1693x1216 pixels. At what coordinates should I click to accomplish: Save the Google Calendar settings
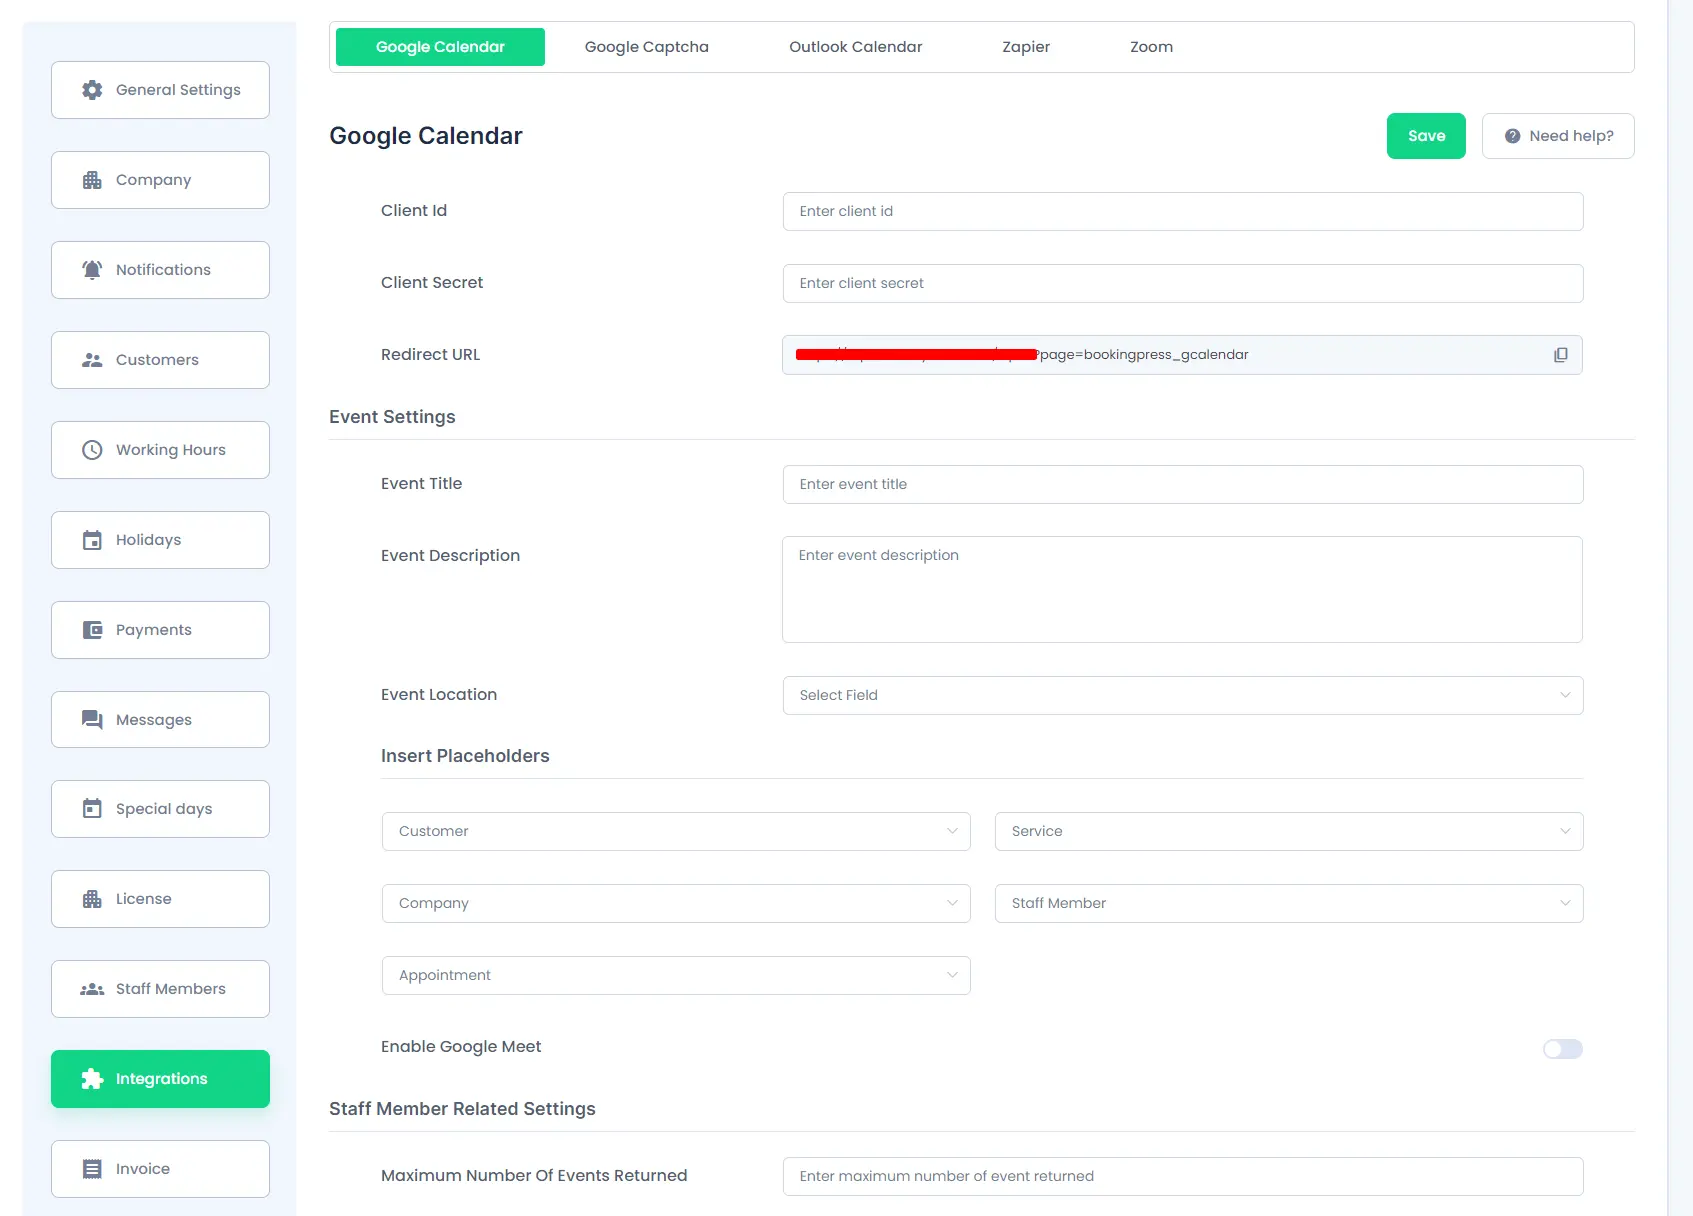1426,136
